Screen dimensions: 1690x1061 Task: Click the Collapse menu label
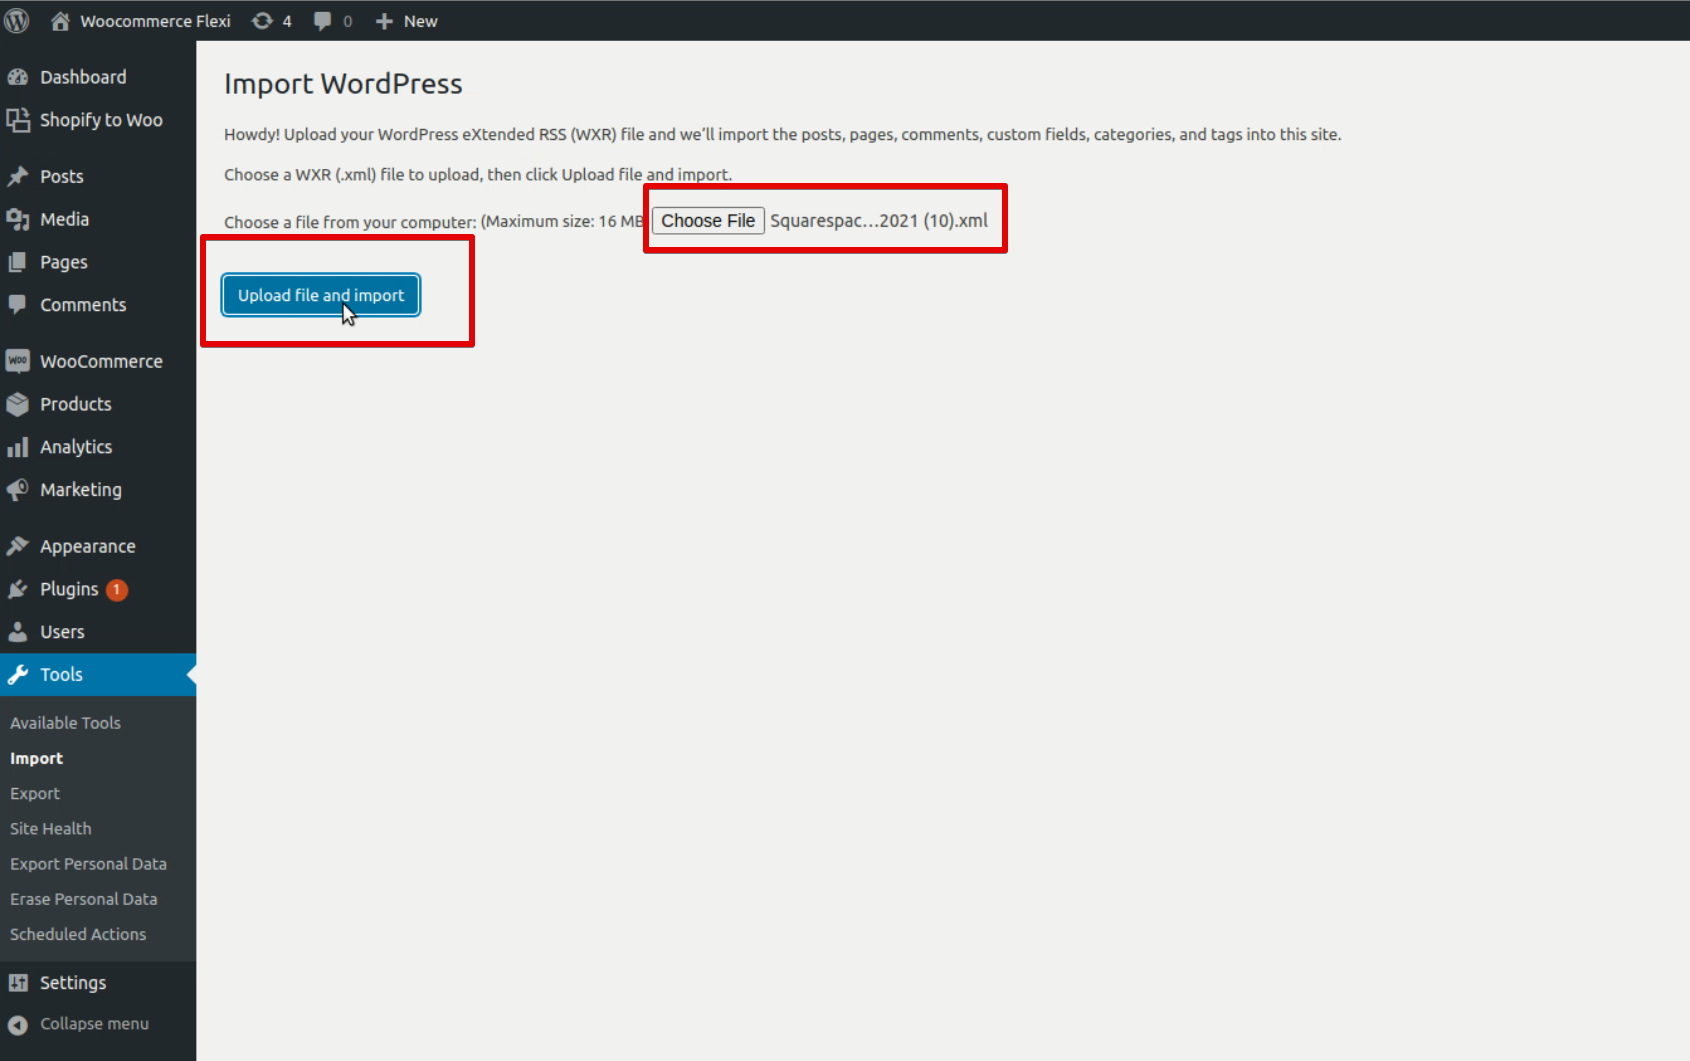(94, 1024)
